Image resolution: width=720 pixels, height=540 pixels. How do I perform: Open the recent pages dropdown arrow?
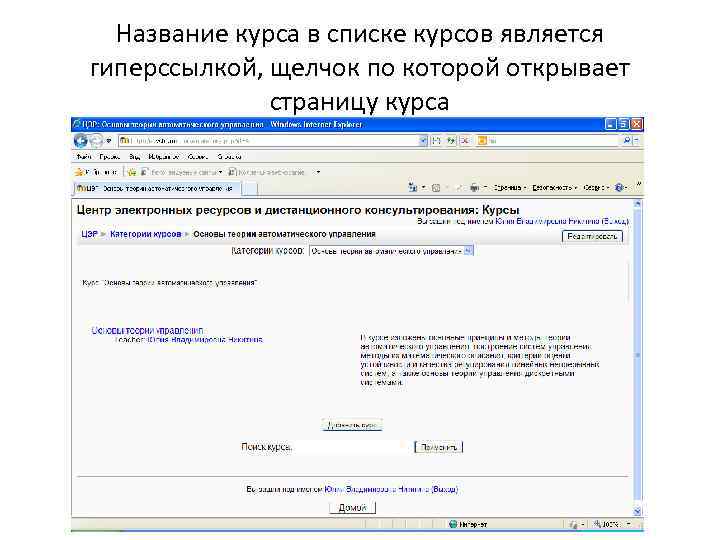point(109,141)
